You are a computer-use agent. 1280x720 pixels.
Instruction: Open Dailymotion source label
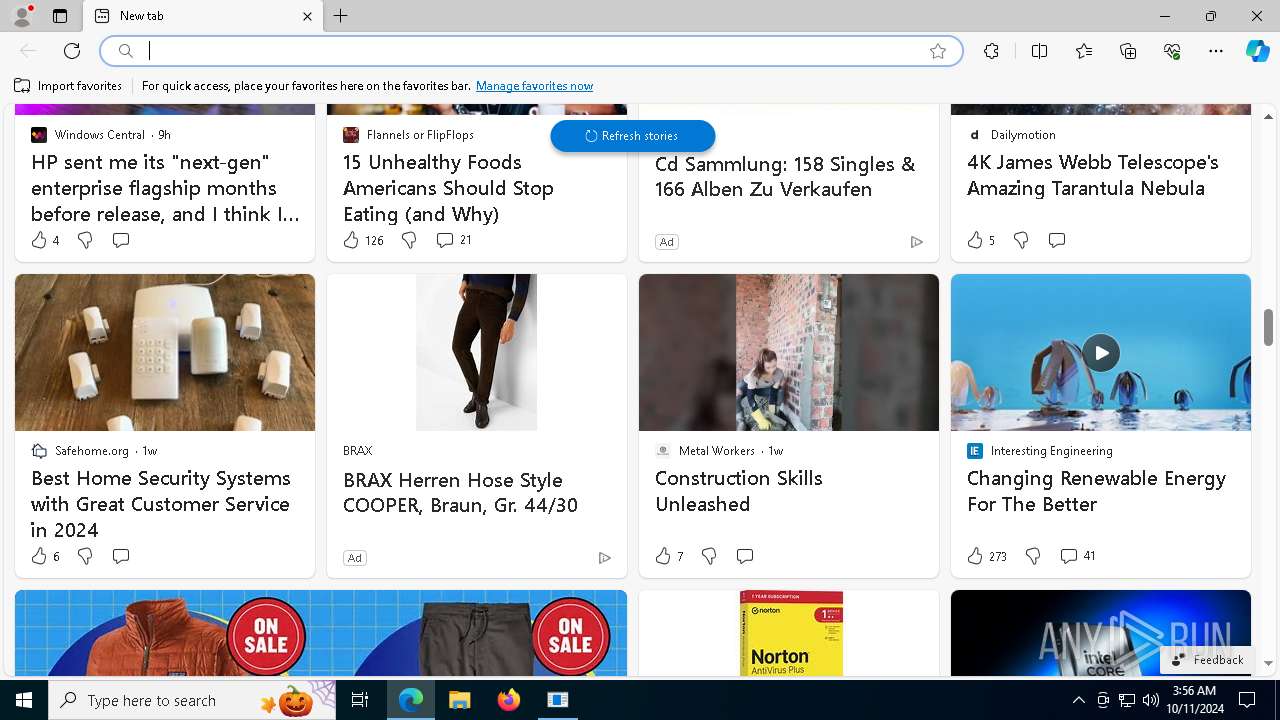[x=1012, y=135]
